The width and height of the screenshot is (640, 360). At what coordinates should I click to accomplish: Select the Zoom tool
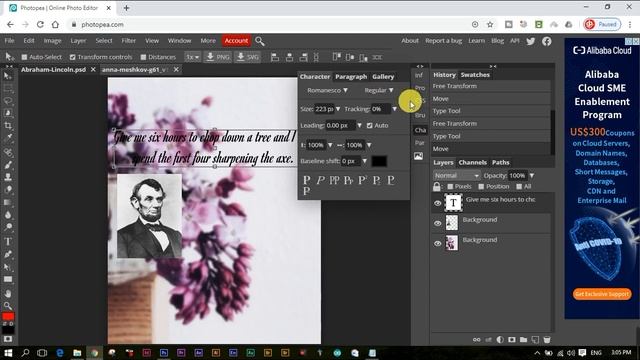(x=8, y=305)
